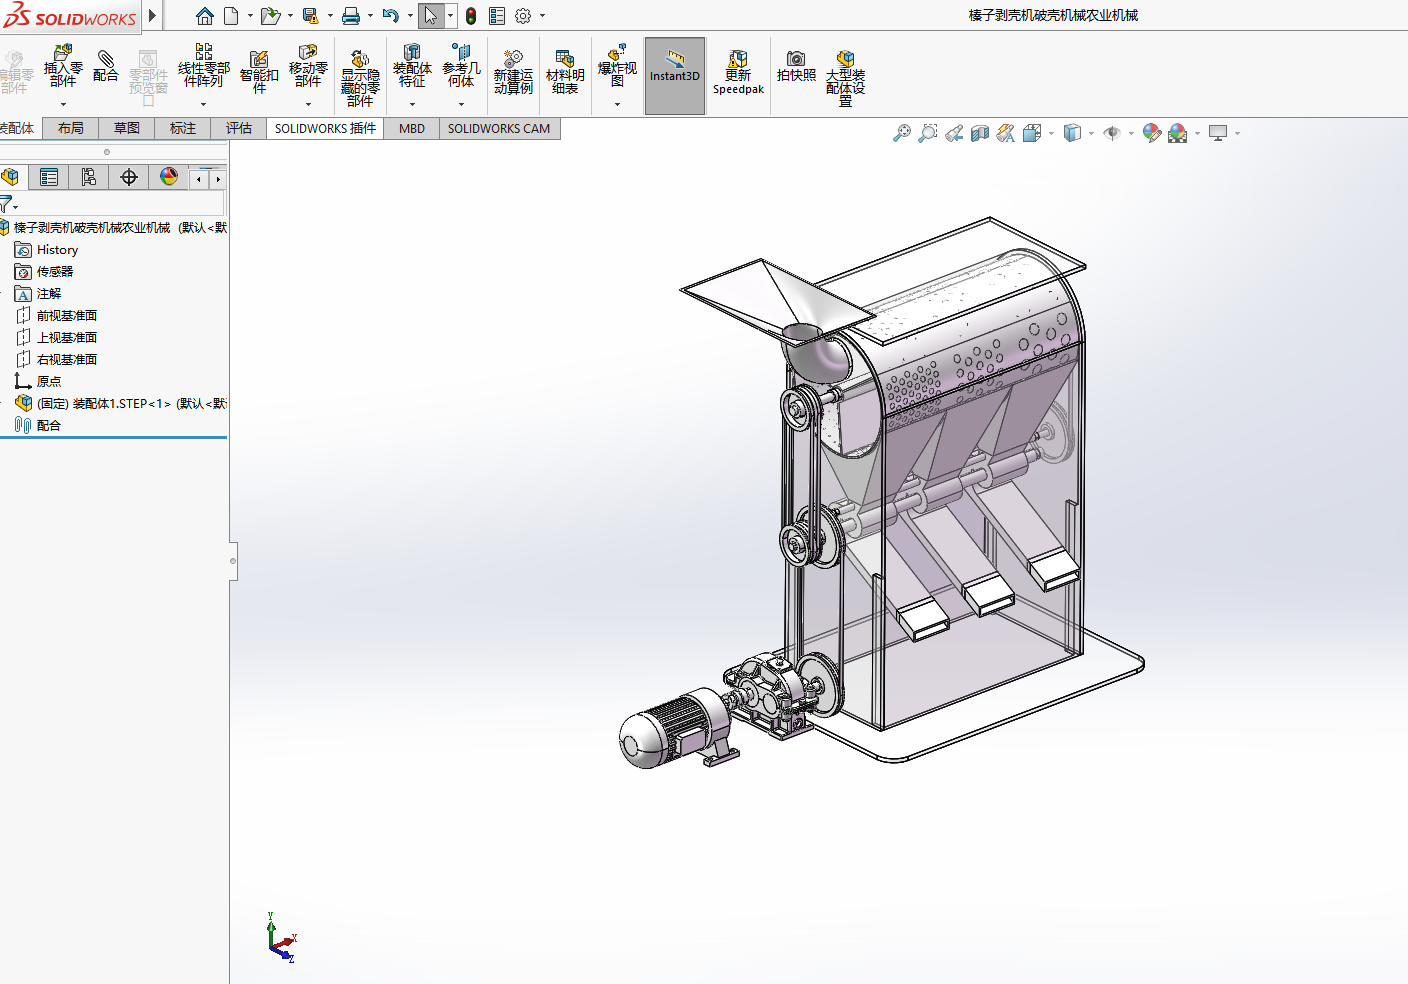Viewport: 1408px width, 984px height.
Task: Click the 配合 (Mate) paperclip tool
Action: (x=106, y=66)
